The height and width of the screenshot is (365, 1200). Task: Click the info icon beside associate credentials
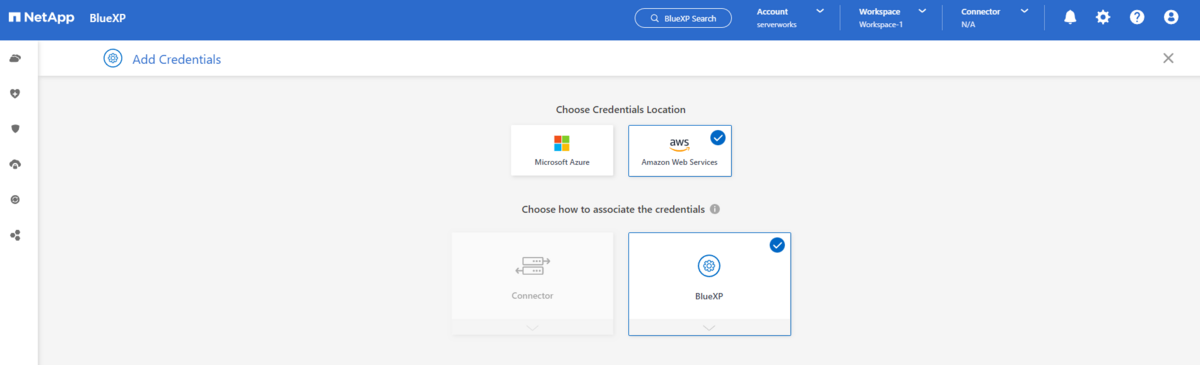click(x=715, y=210)
